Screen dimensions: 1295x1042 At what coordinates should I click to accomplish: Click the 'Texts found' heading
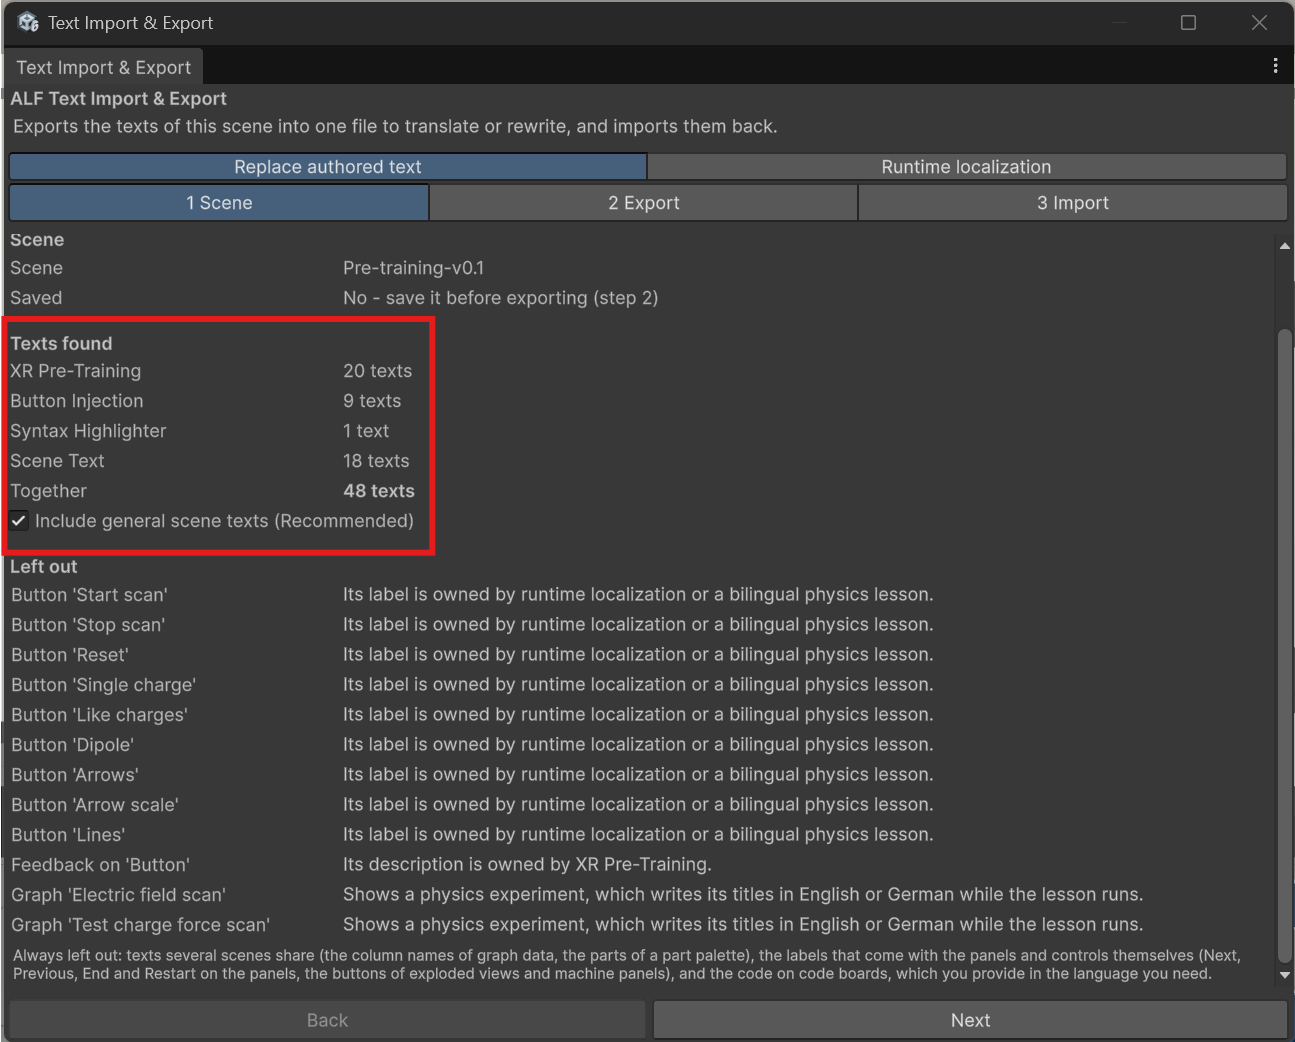pyautogui.click(x=61, y=343)
